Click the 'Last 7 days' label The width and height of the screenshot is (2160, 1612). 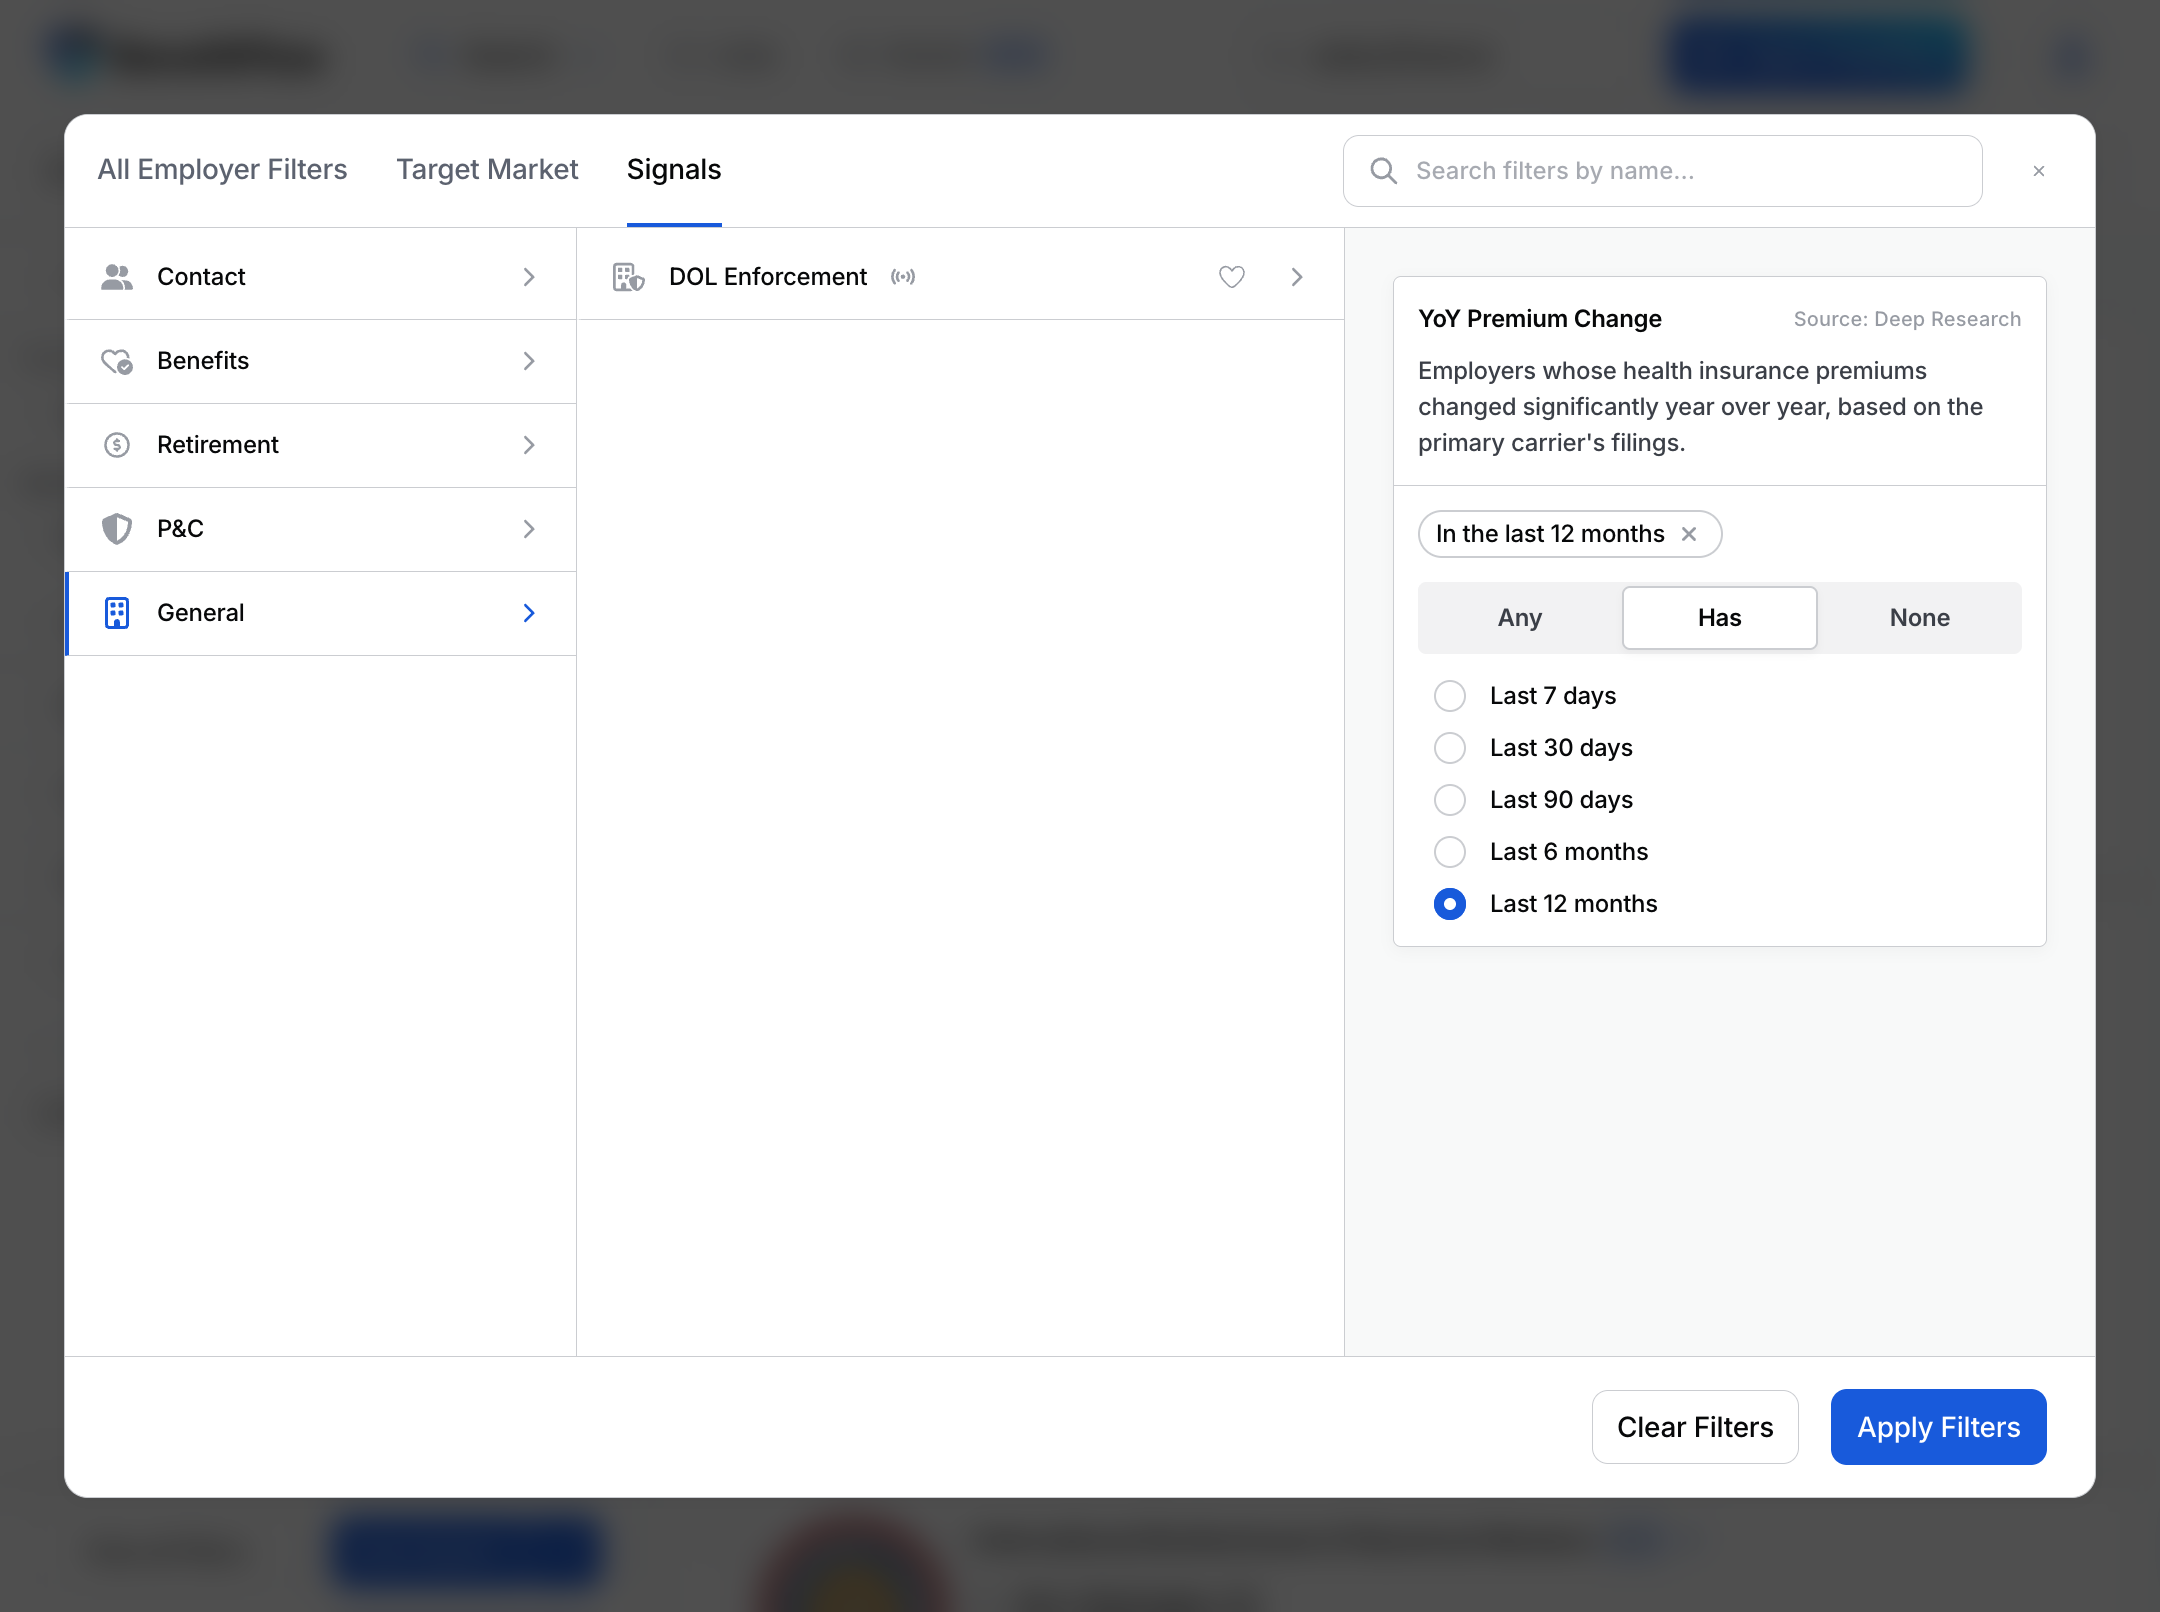point(1553,696)
